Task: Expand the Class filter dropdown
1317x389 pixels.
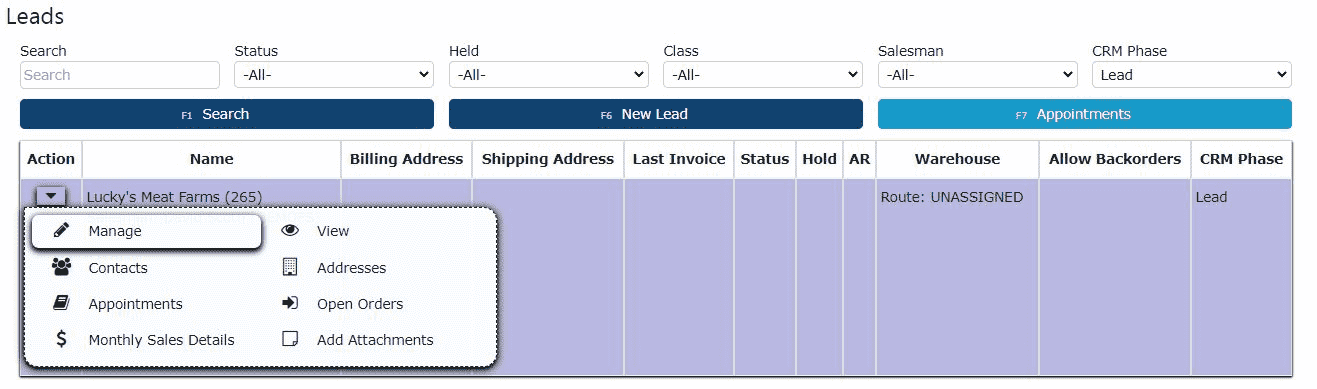Action: (763, 75)
